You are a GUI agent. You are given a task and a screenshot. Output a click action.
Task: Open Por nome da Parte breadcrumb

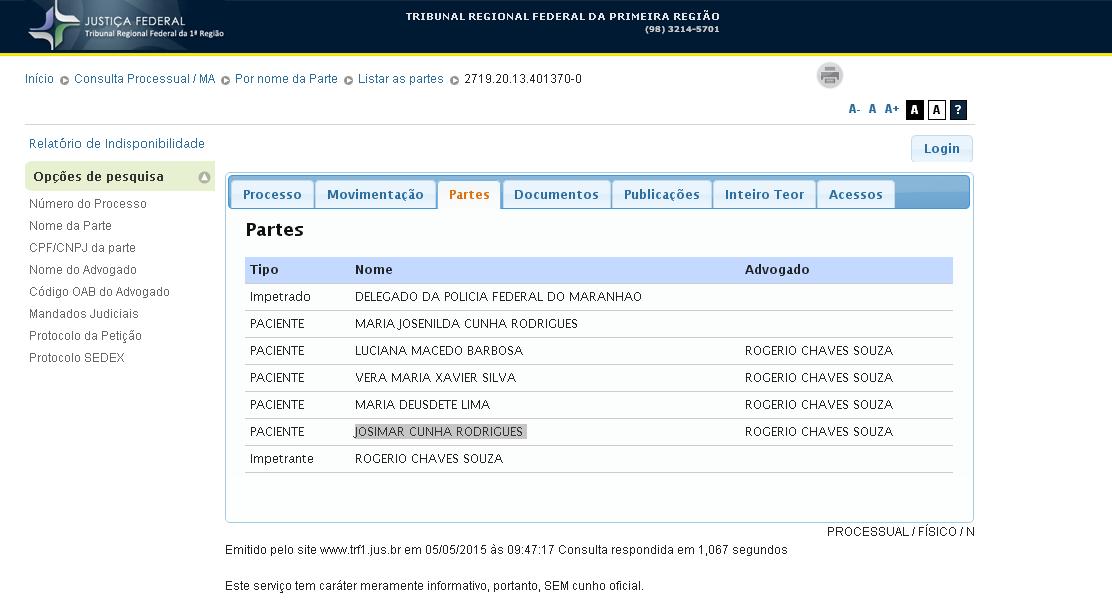[287, 79]
